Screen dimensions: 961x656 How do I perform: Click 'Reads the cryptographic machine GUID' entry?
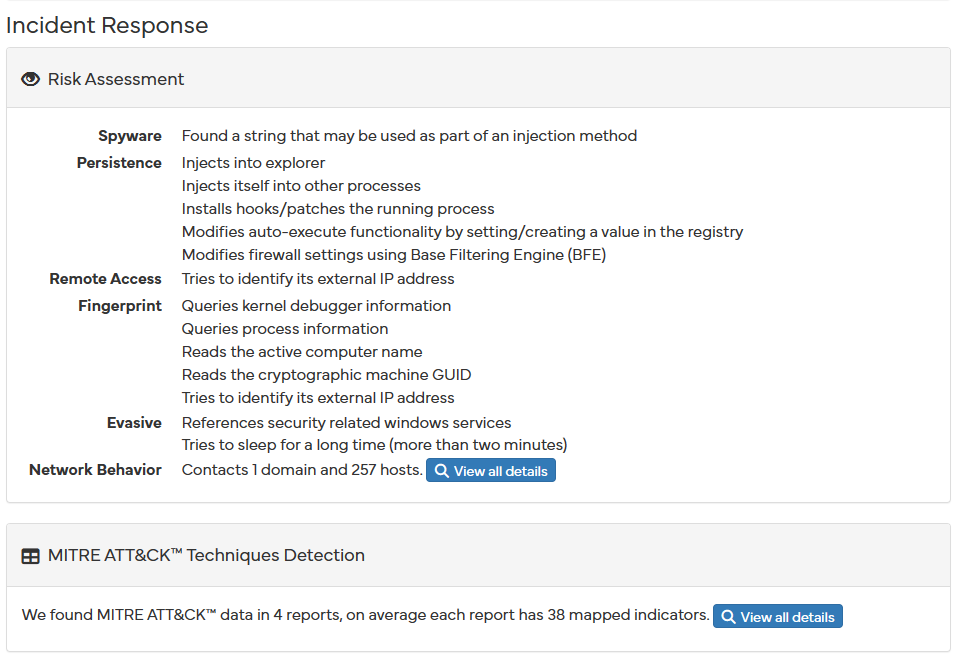coord(327,375)
